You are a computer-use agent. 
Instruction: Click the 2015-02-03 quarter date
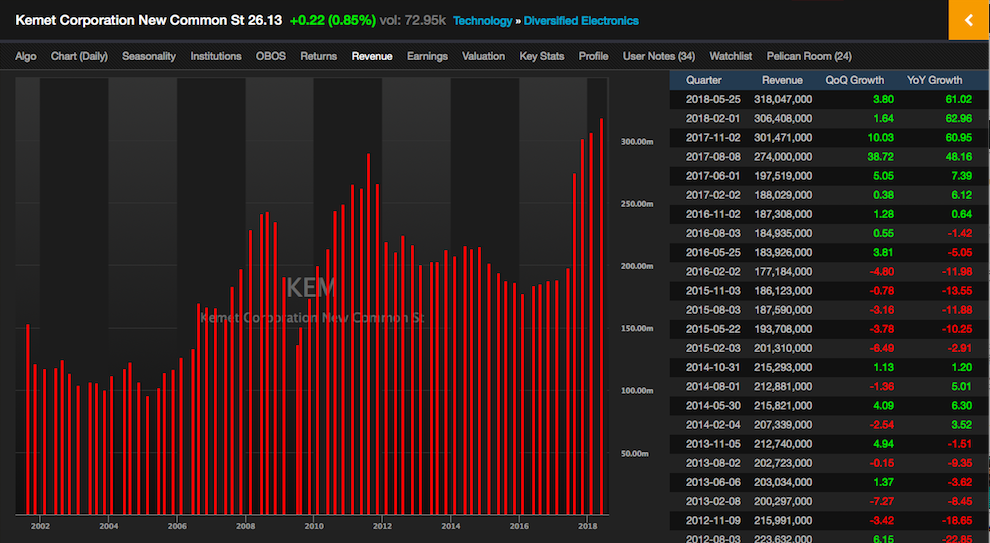713,348
